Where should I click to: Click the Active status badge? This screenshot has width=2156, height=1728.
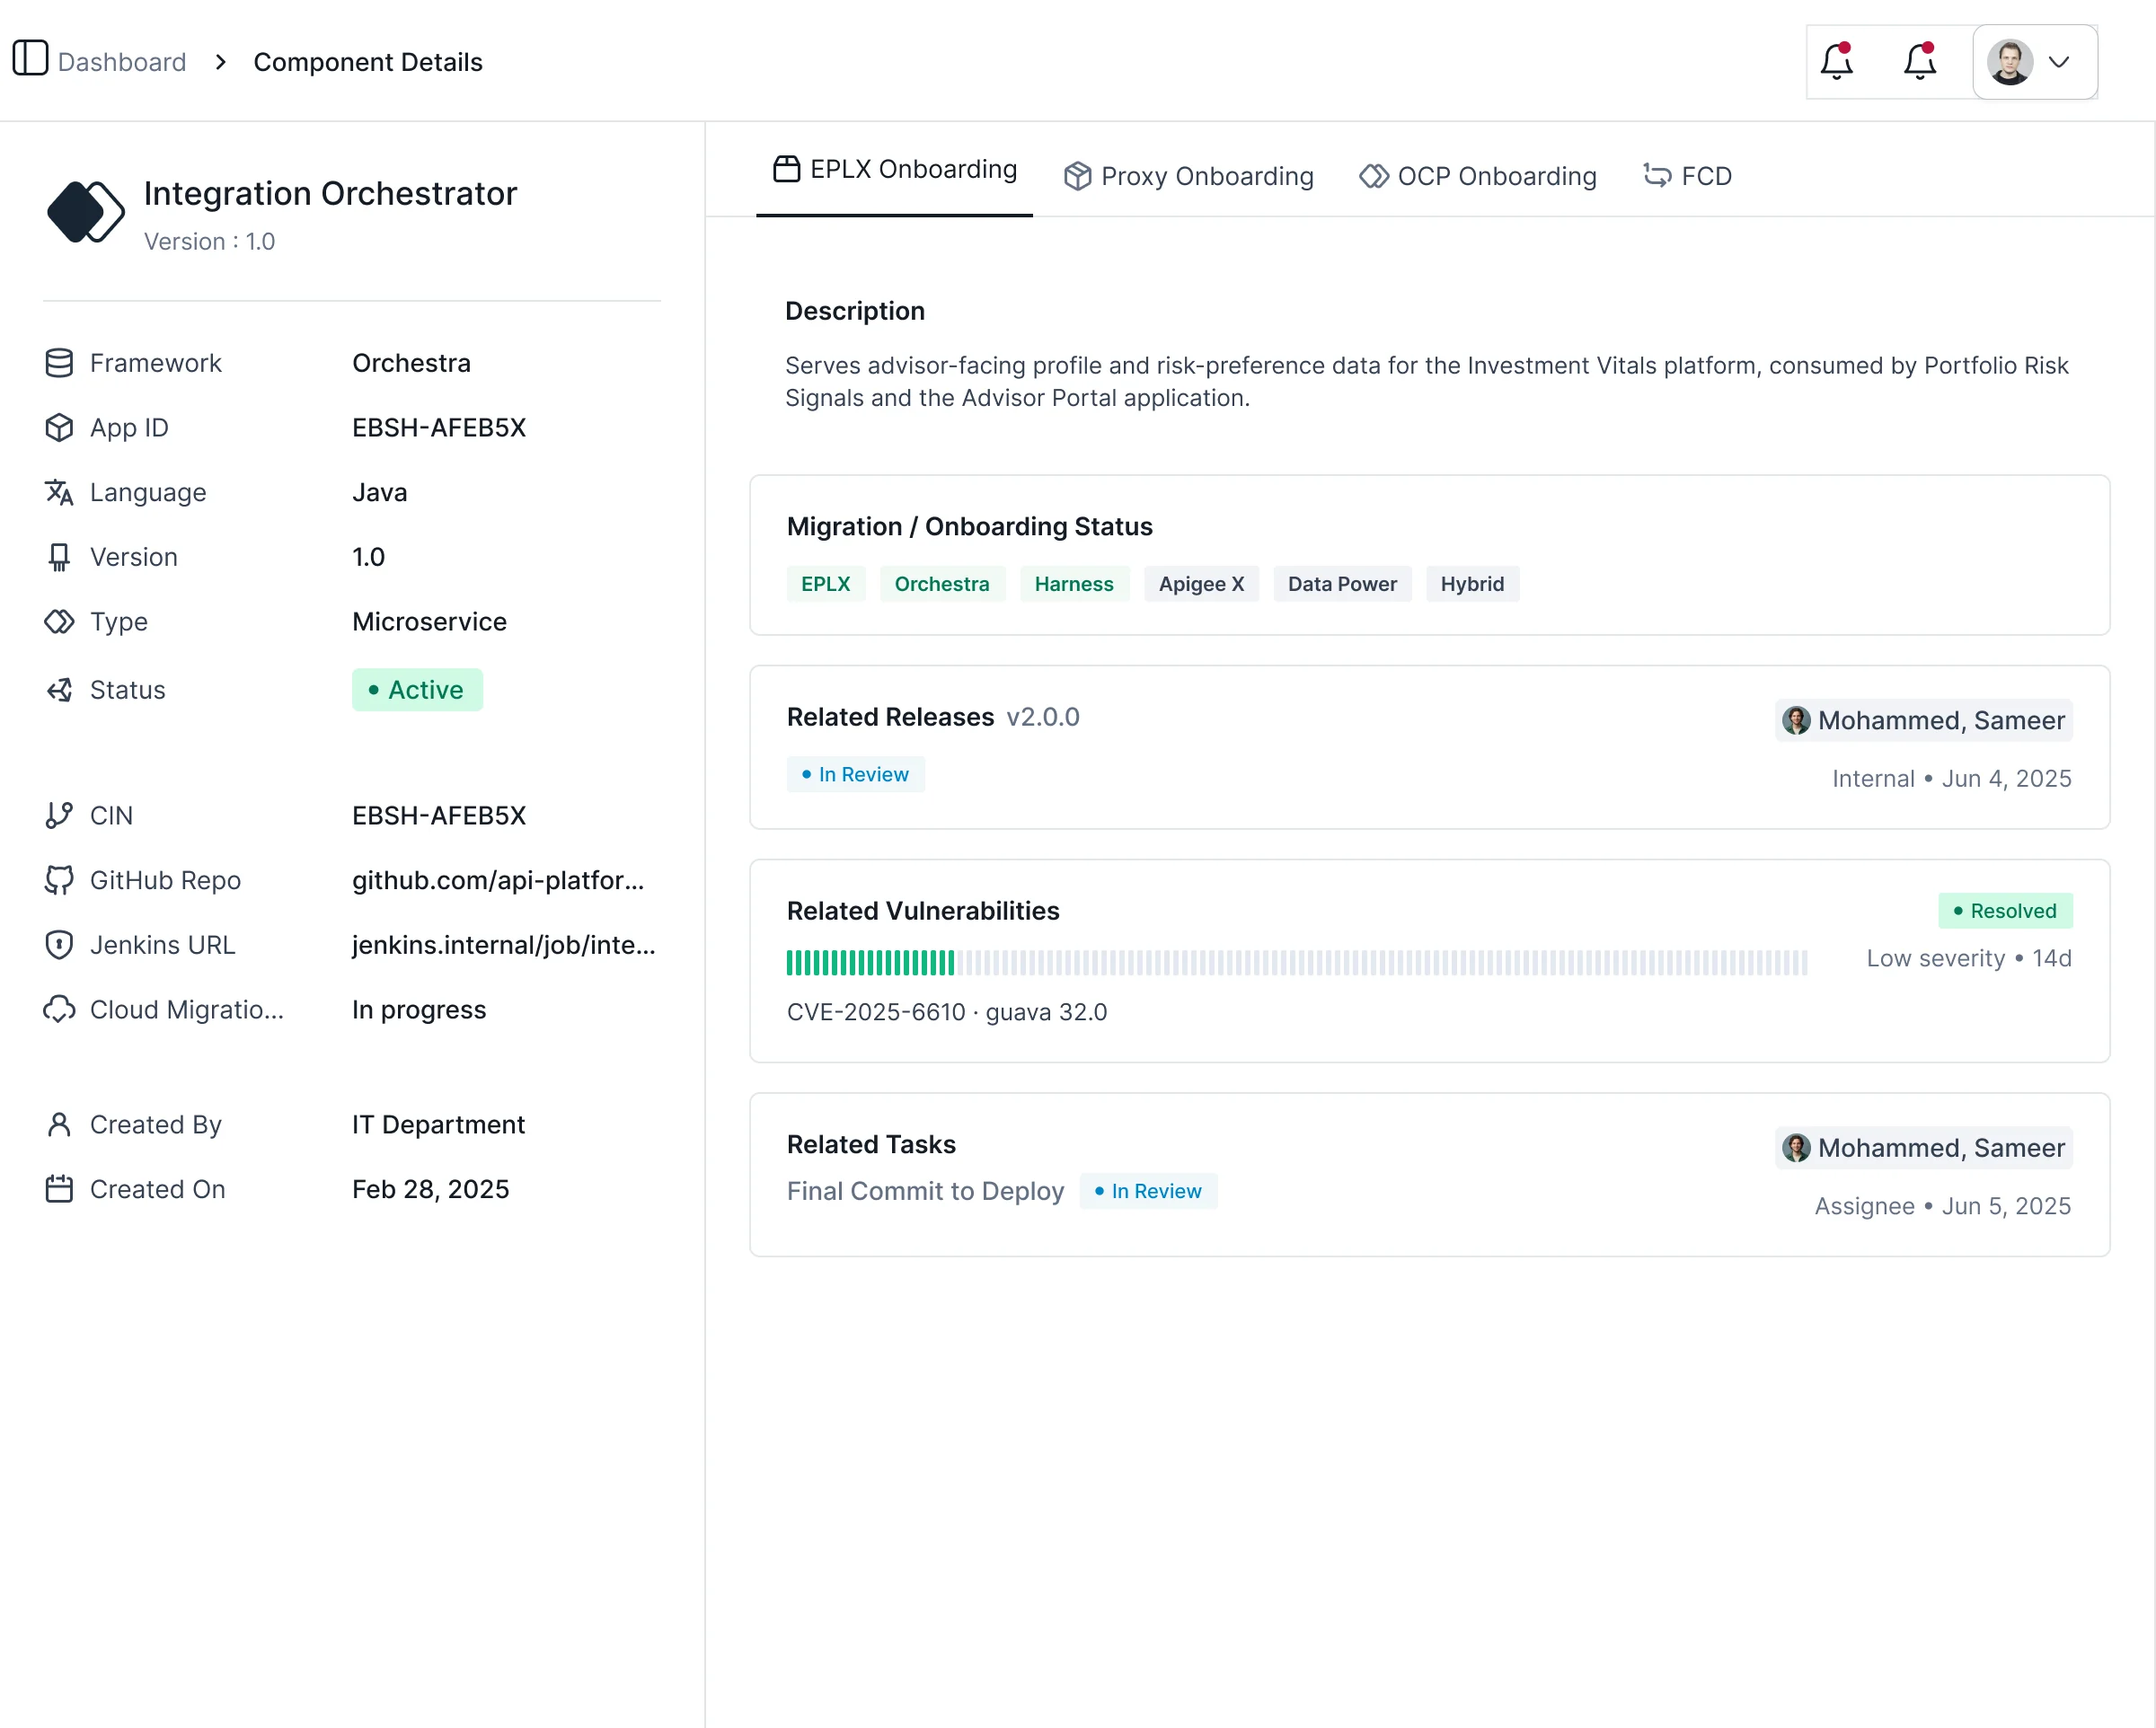(x=417, y=690)
